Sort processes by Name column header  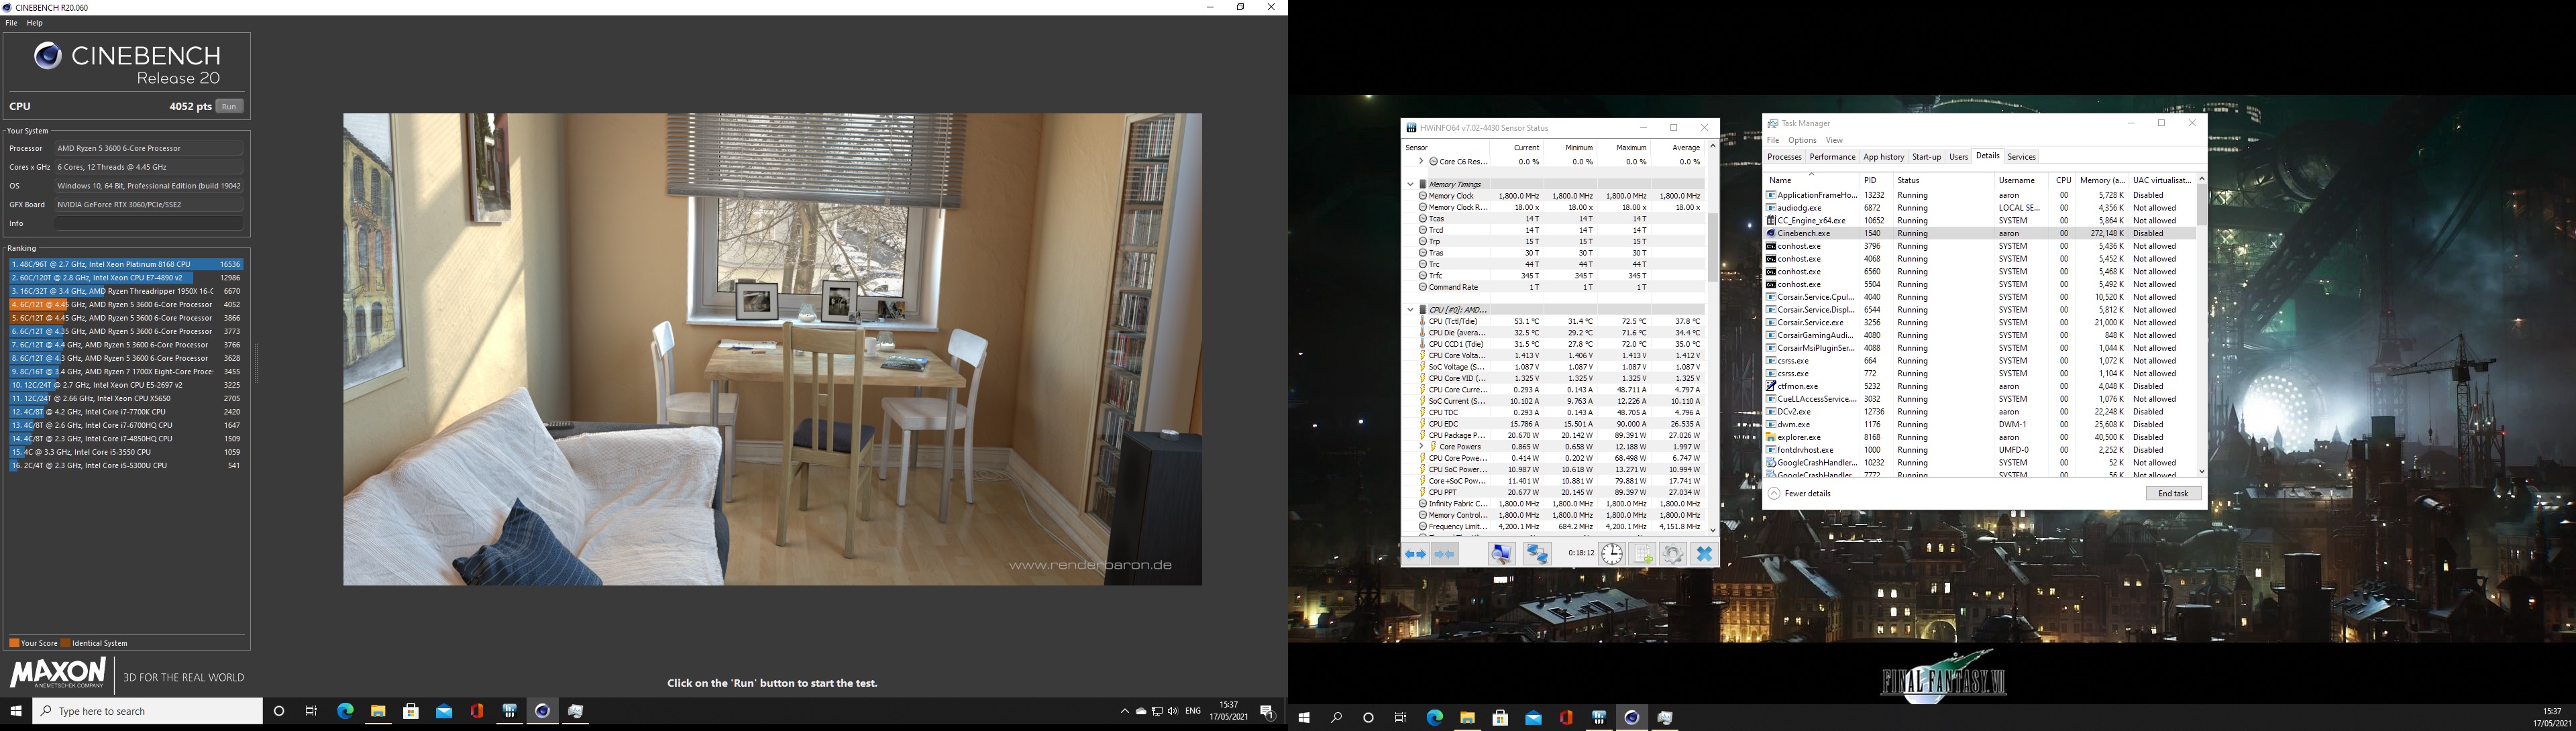tap(1811, 181)
